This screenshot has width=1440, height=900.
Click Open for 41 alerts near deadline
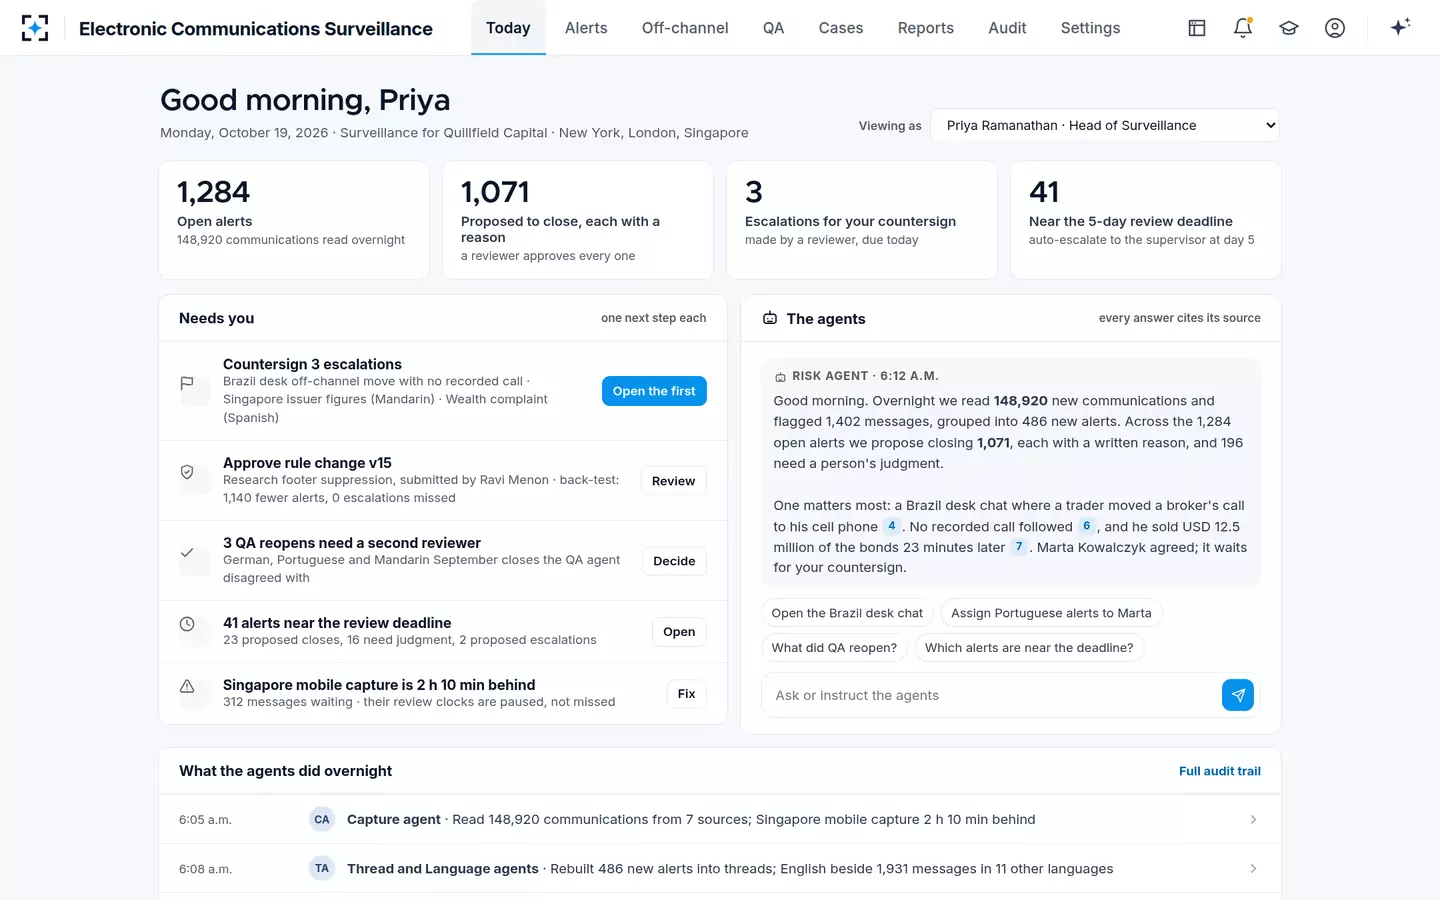click(x=679, y=632)
